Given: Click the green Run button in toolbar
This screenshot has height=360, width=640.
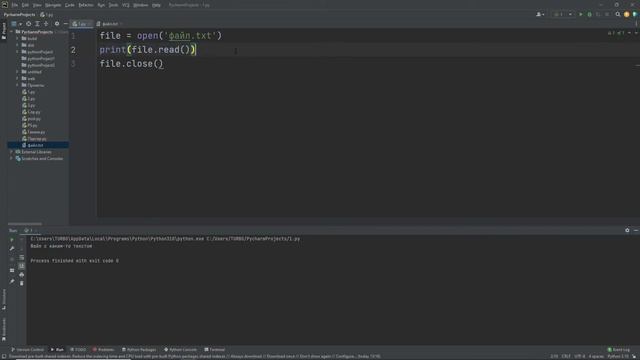Looking at the screenshot, I should 581,15.
